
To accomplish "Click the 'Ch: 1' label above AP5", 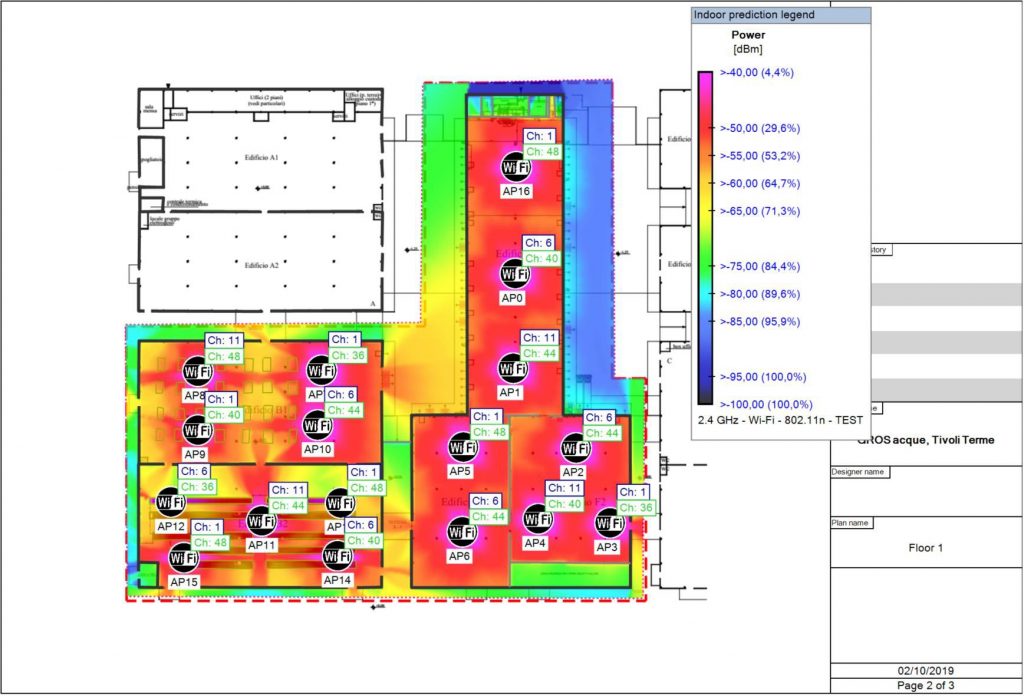I will click(487, 417).
